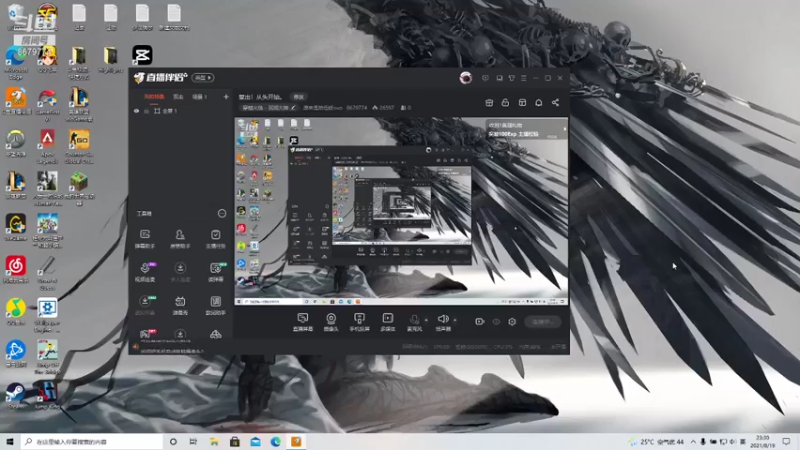This screenshot has height=450, width=800.
Task: Add a camera source (摄像头)
Action: (331, 322)
